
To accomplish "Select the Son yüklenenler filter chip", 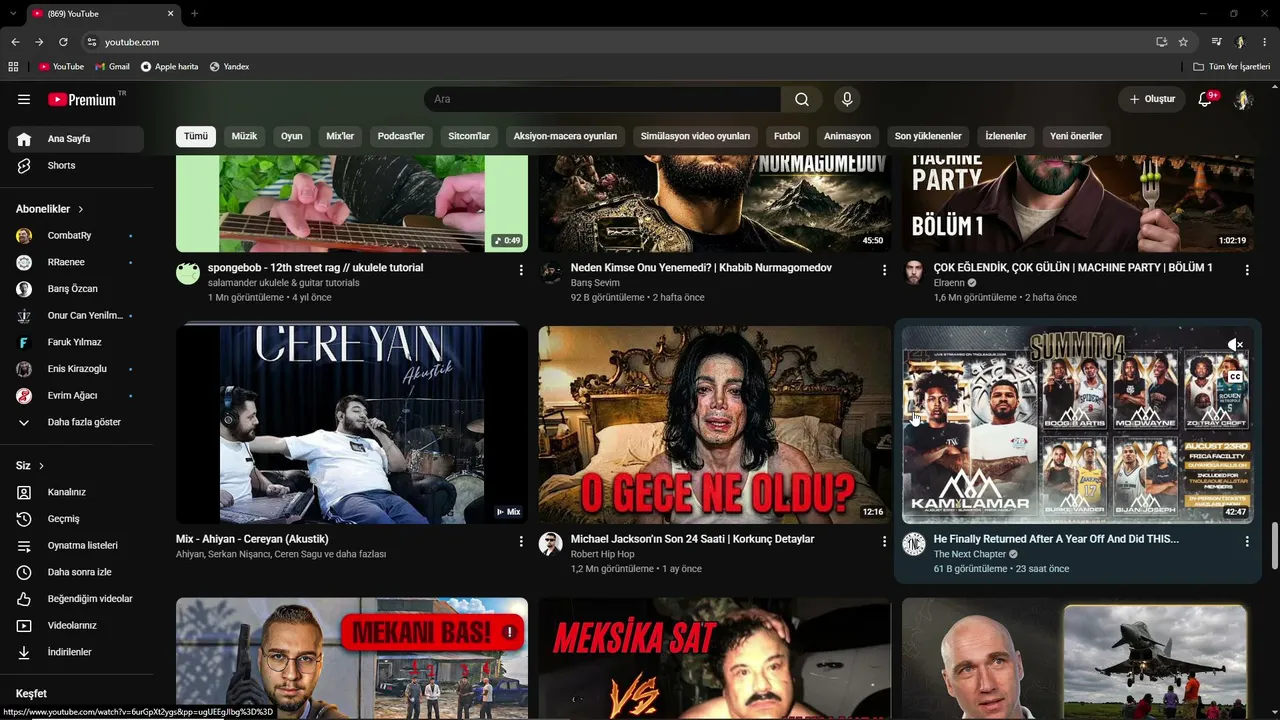I will [928, 136].
